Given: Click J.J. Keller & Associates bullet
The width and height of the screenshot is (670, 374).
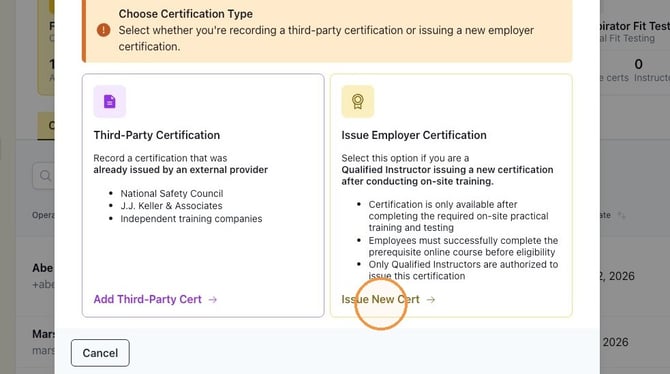Looking at the screenshot, I should pyautogui.click(x=171, y=206).
